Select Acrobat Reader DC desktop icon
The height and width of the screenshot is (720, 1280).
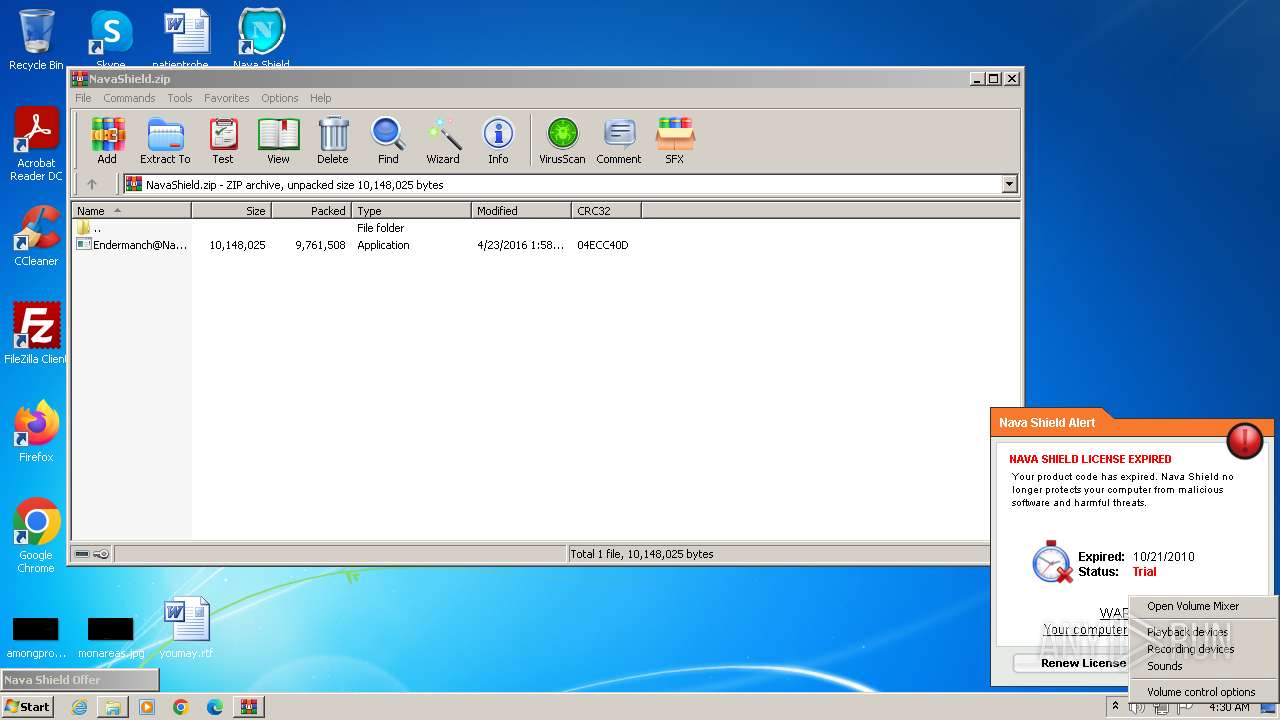tap(36, 145)
